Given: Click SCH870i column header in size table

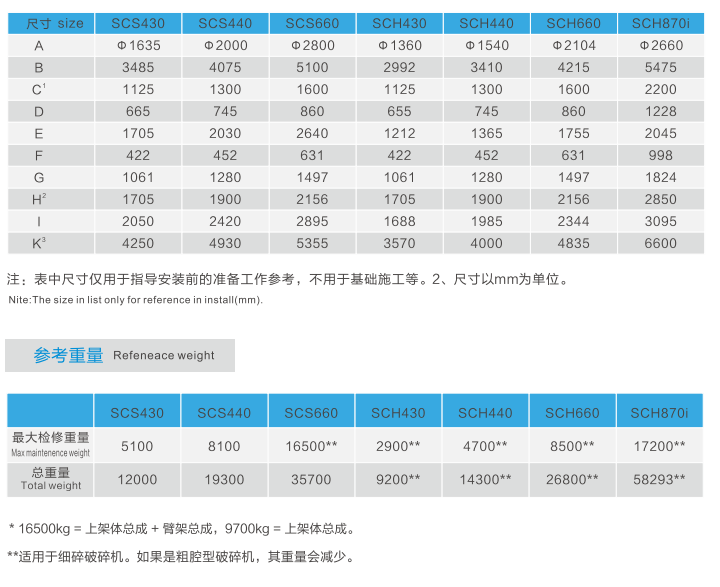Looking at the screenshot, I should coord(660,22).
